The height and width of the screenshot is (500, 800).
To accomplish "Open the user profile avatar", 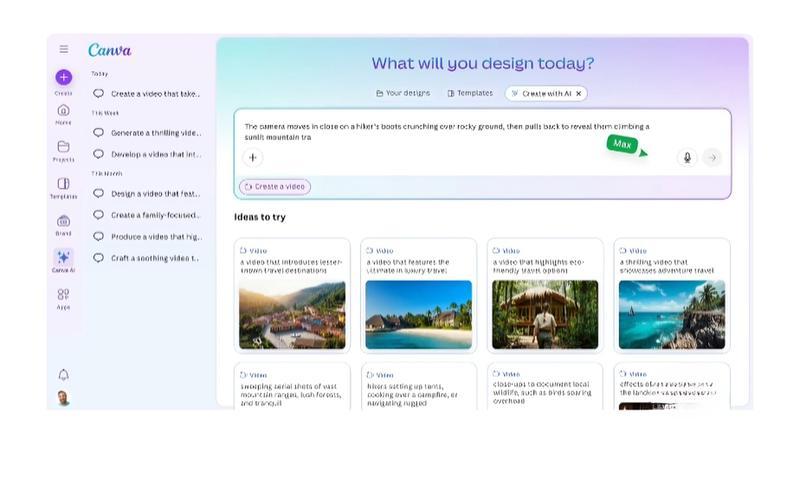I will coord(63,398).
